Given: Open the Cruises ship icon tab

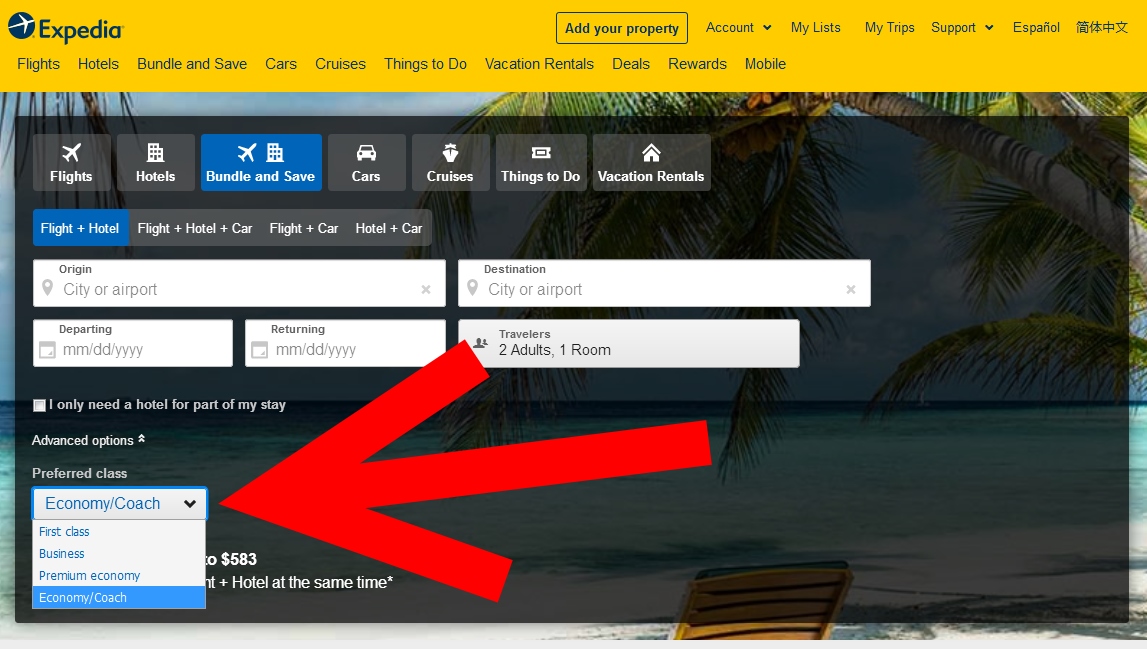Looking at the screenshot, I should click(x=450, y=163).
